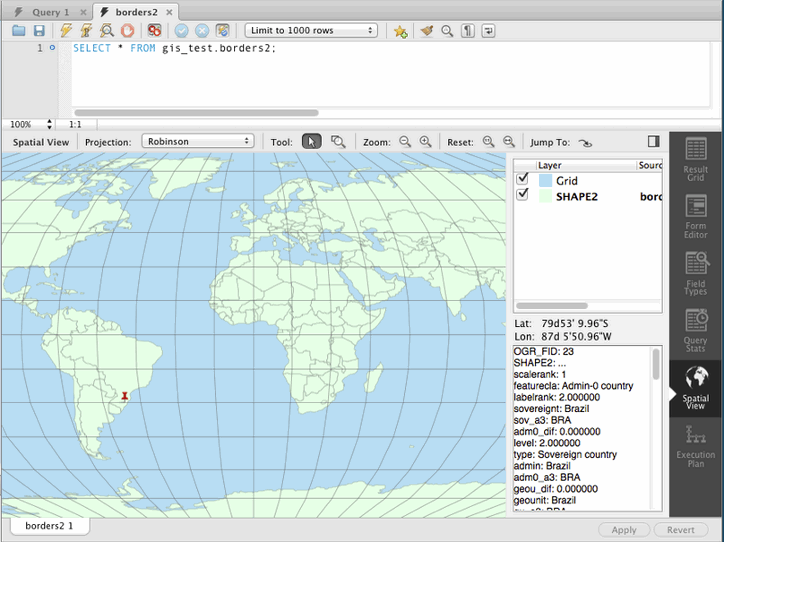Uncheck the Grid layer checkbox
This screenshot has width=800, height=599.
pos(522,179)
